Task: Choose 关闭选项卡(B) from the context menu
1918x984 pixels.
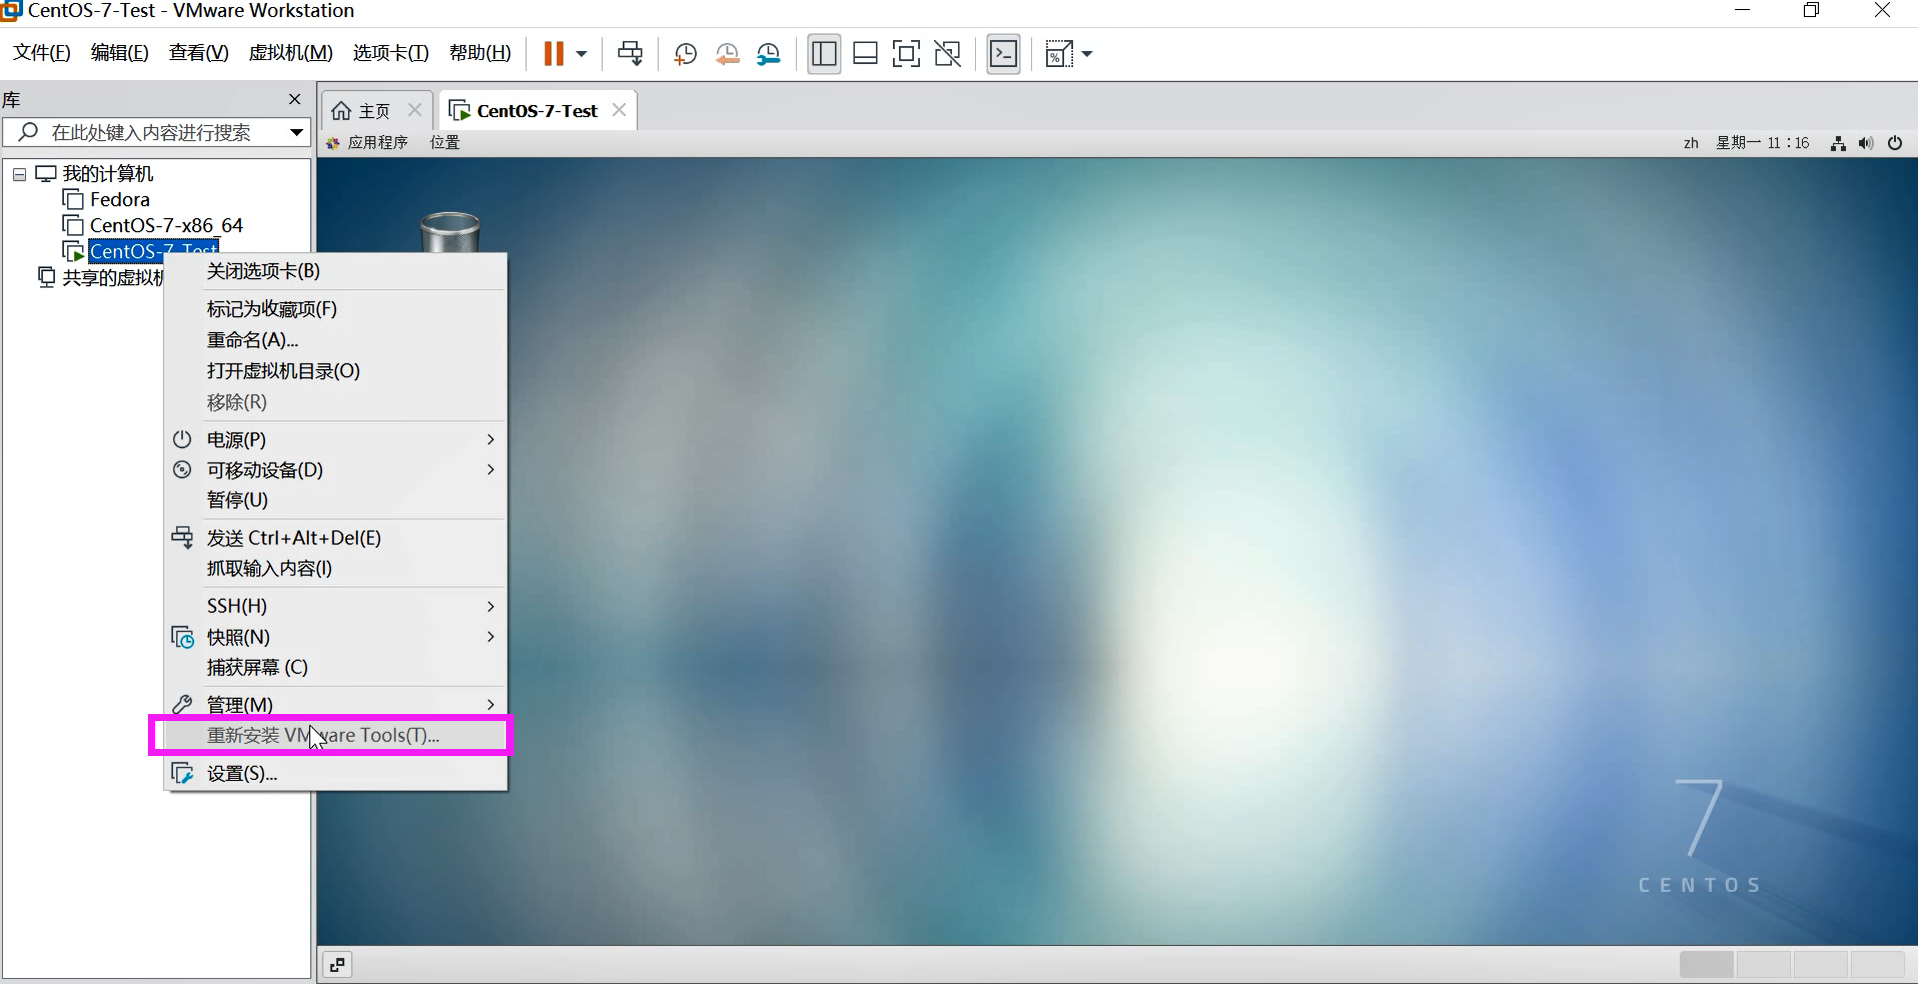Action: tap(336, 271)
